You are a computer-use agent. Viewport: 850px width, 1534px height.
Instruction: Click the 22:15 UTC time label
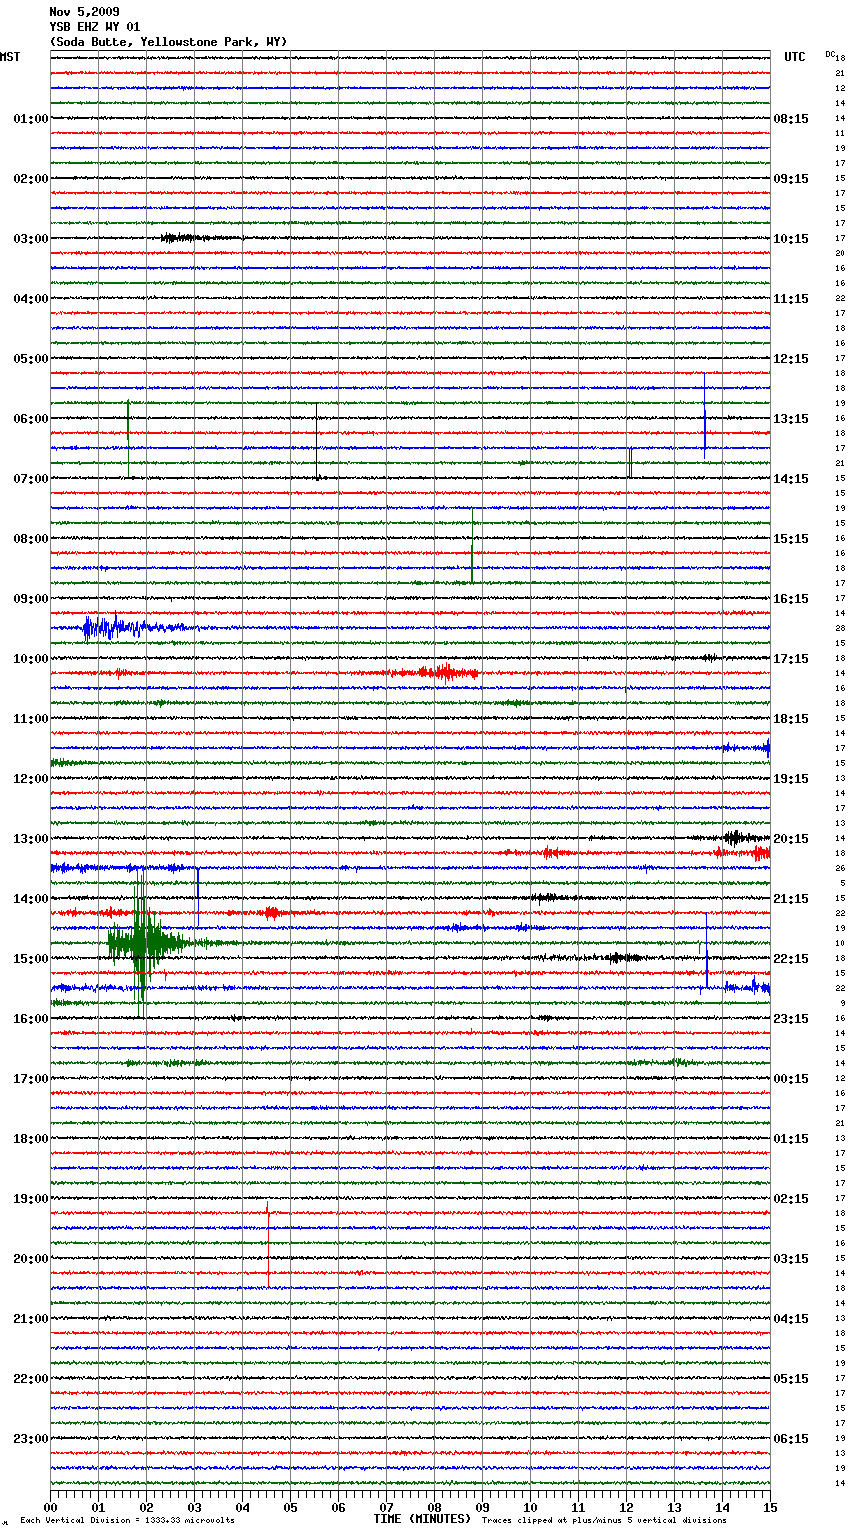791,959
